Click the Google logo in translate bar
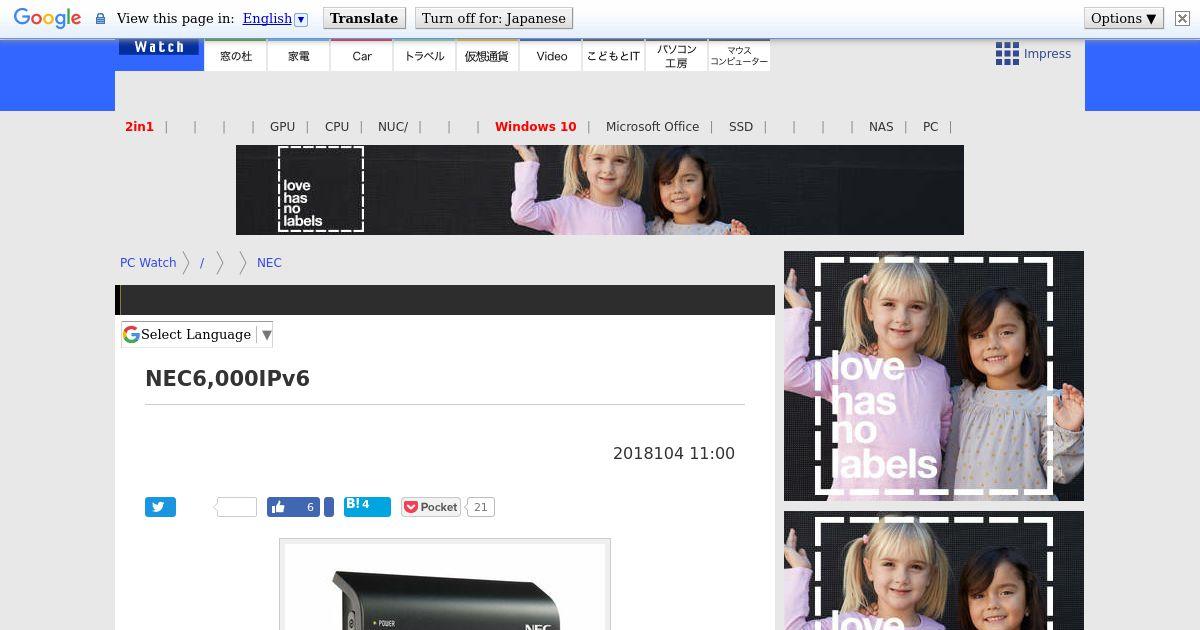Viewport: 1200px width, 630px height. (x=47, y=18)
